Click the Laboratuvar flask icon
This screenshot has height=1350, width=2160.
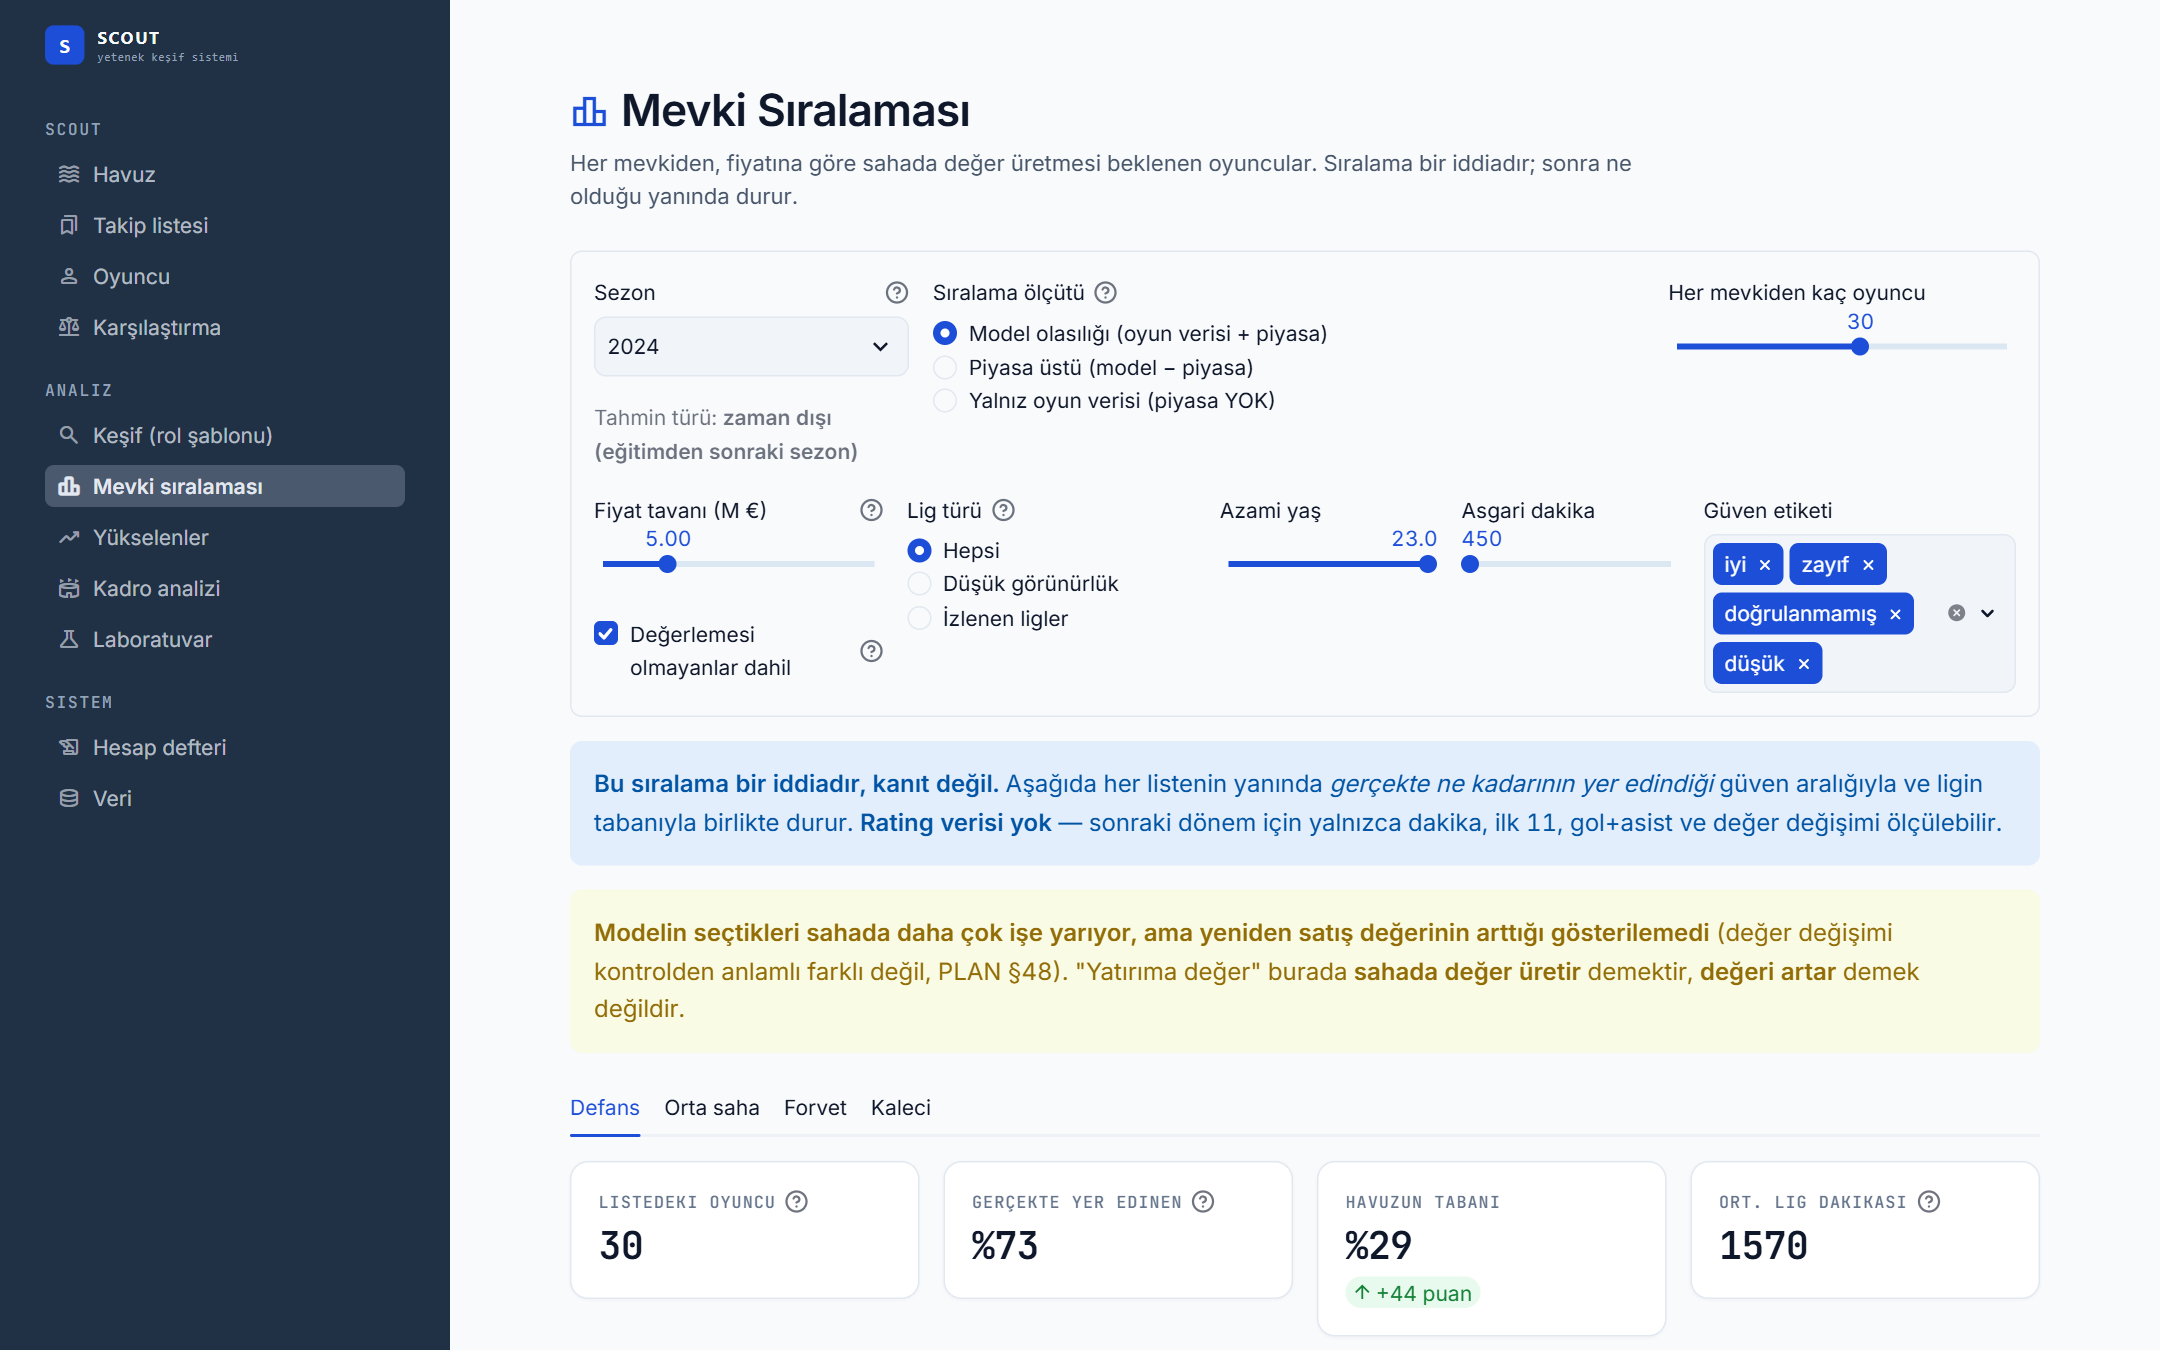[x=68, y=639]
